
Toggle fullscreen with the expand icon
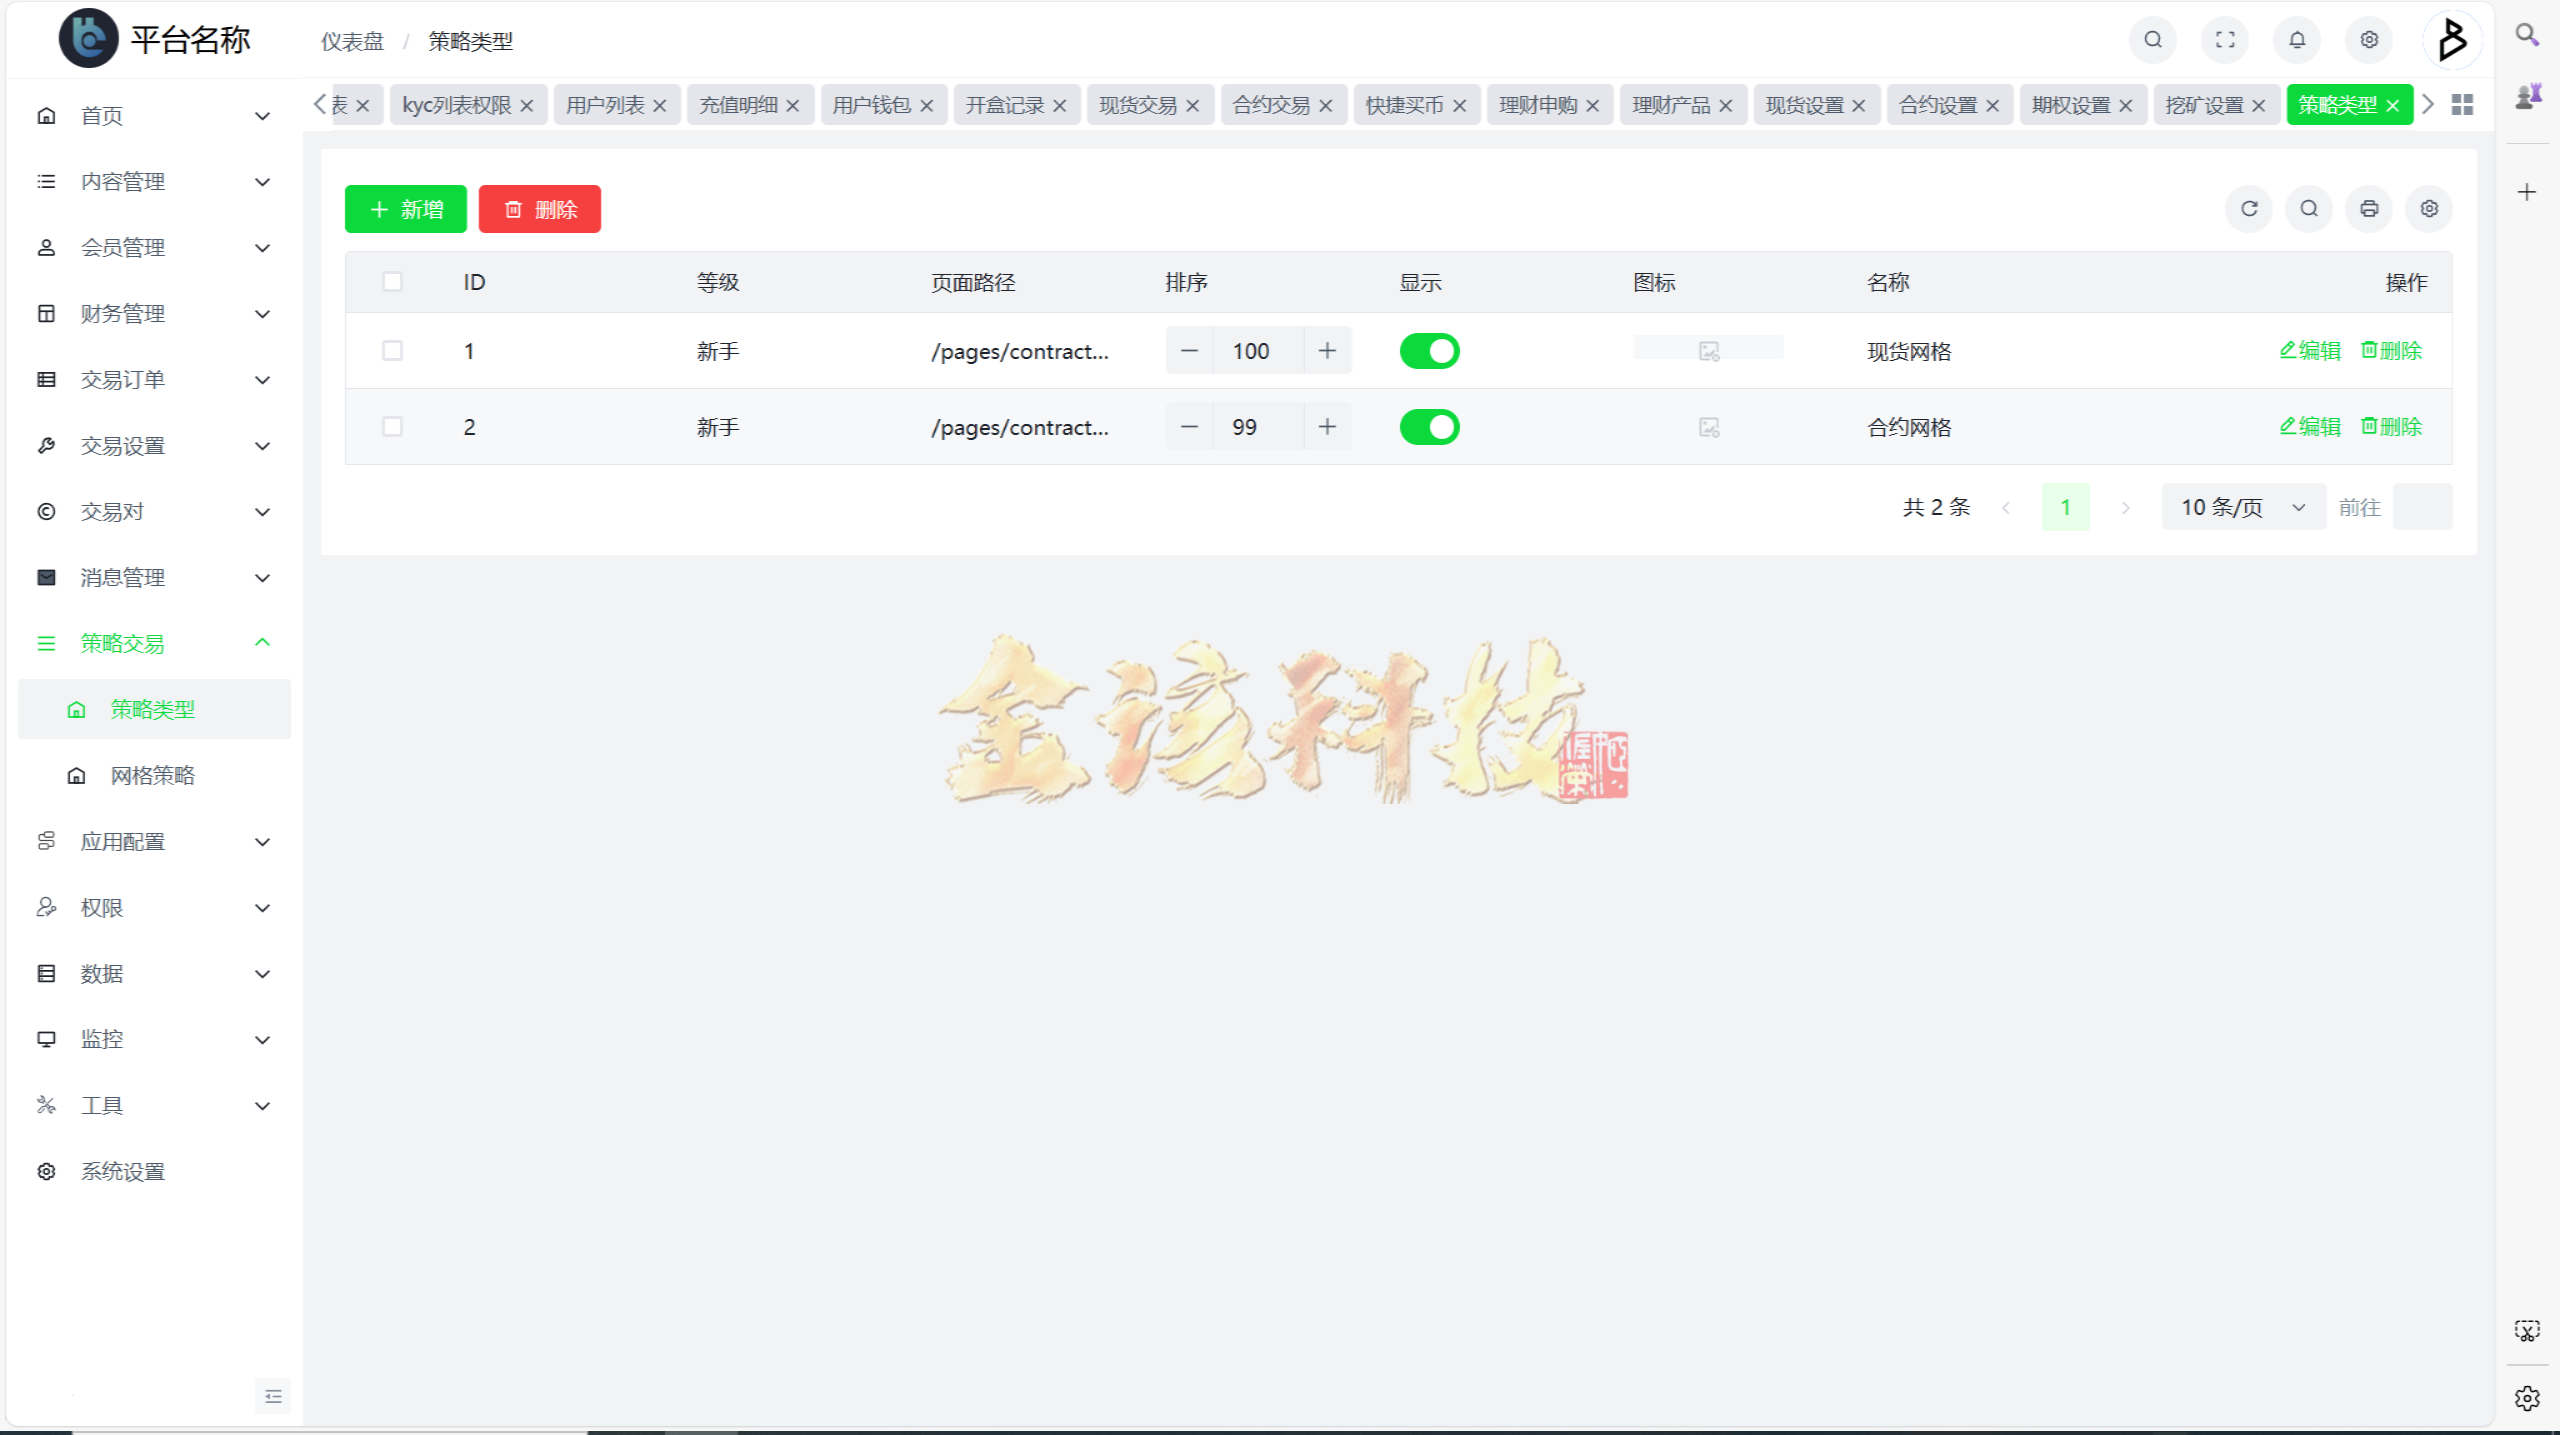(x=2224, y=40)
